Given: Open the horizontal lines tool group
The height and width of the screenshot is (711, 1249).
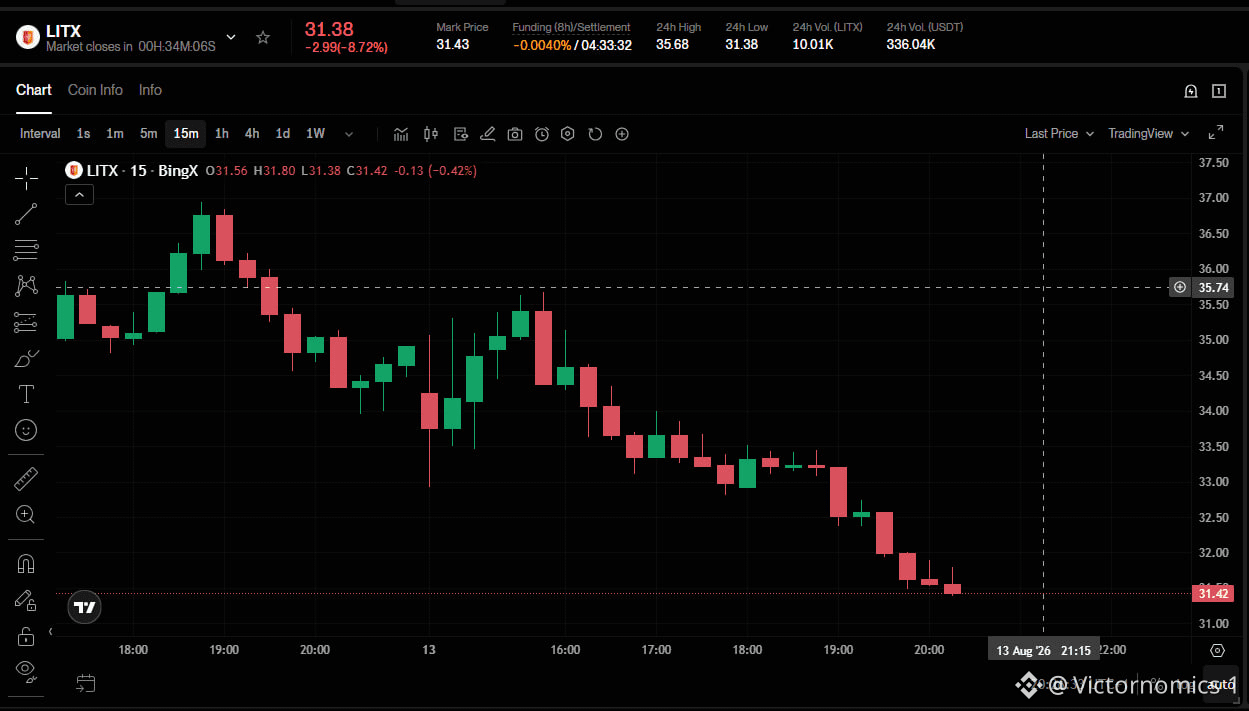Looking at the screenshot, I should (x=26, y=250).
